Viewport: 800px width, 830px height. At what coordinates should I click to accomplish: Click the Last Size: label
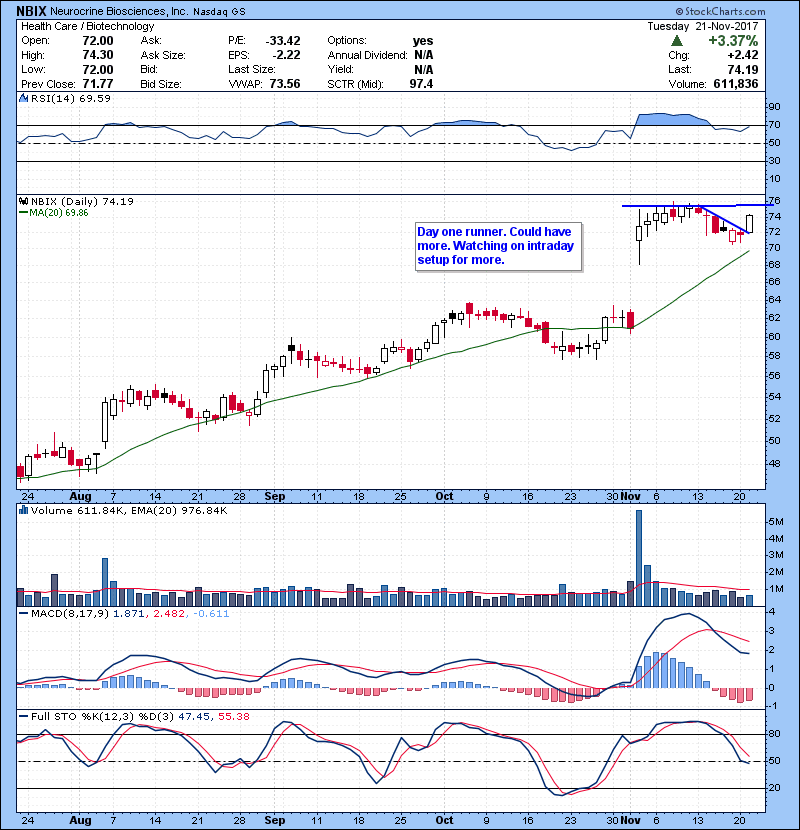(x=251, y=69)
